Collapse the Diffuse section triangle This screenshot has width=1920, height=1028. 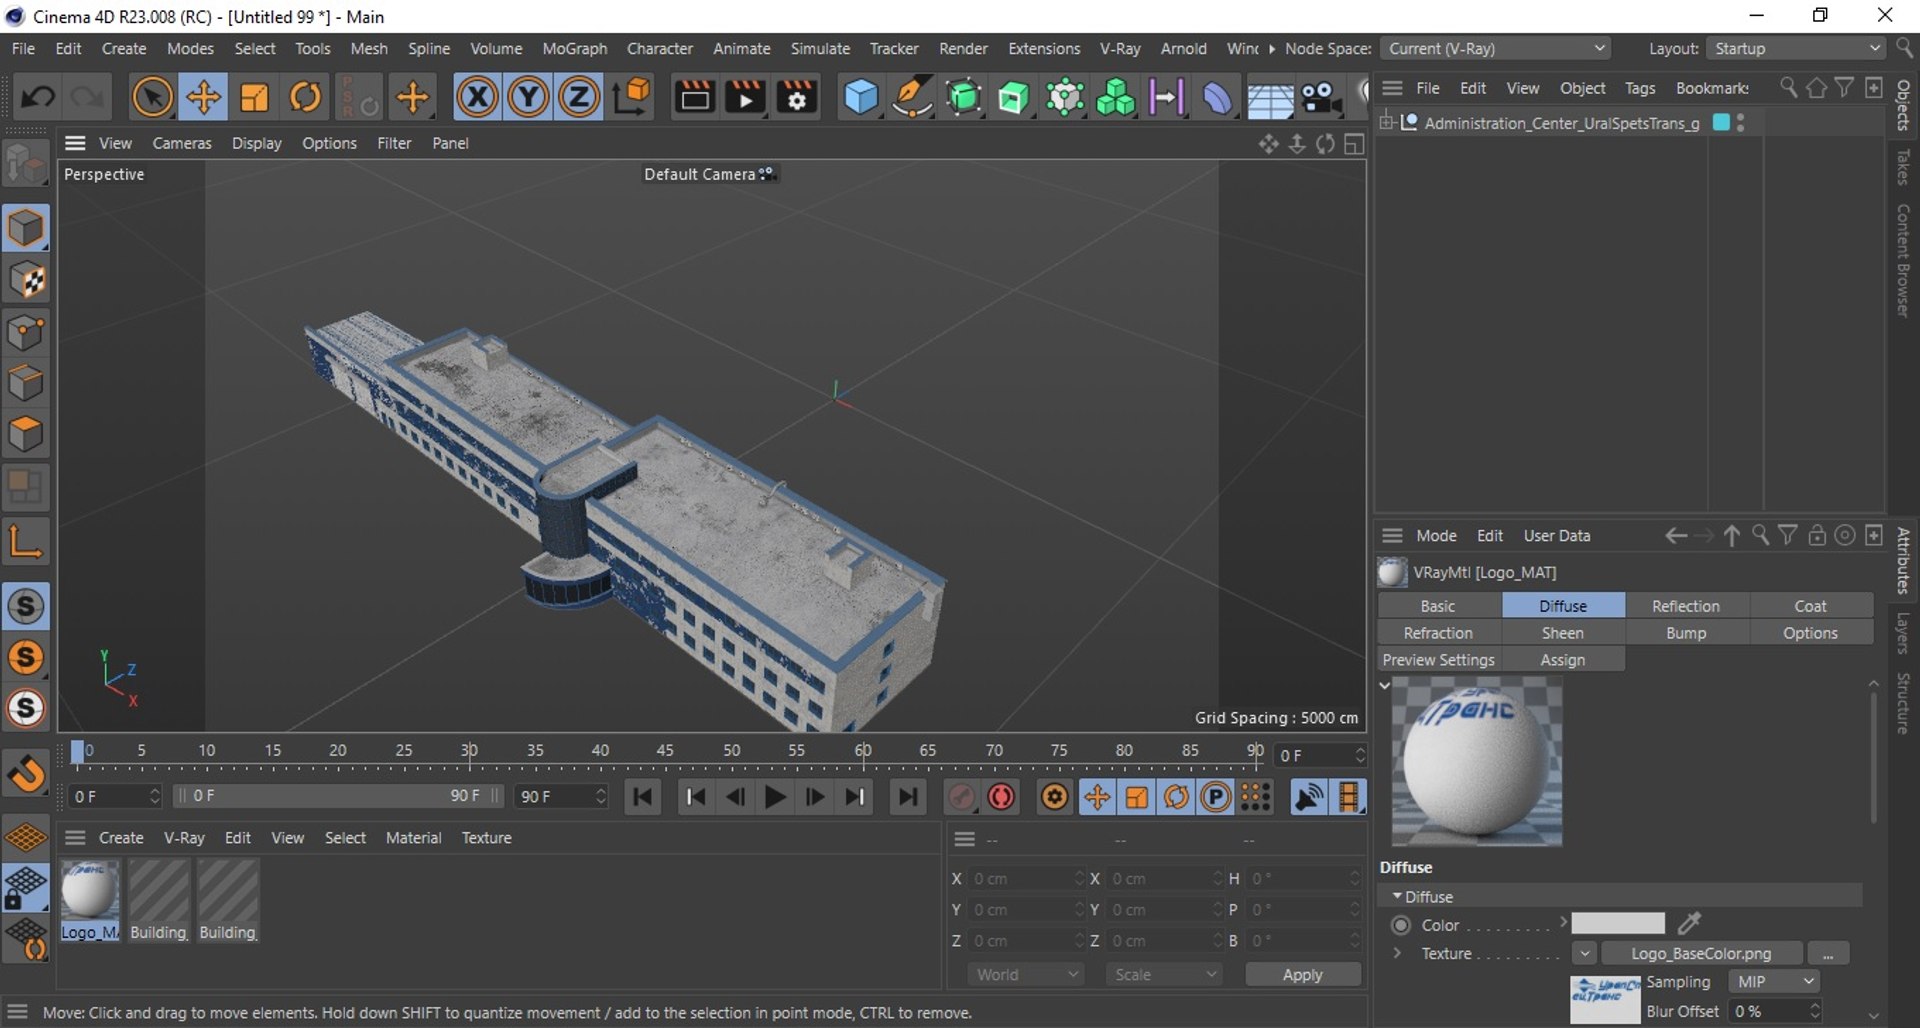(1397, 896)
